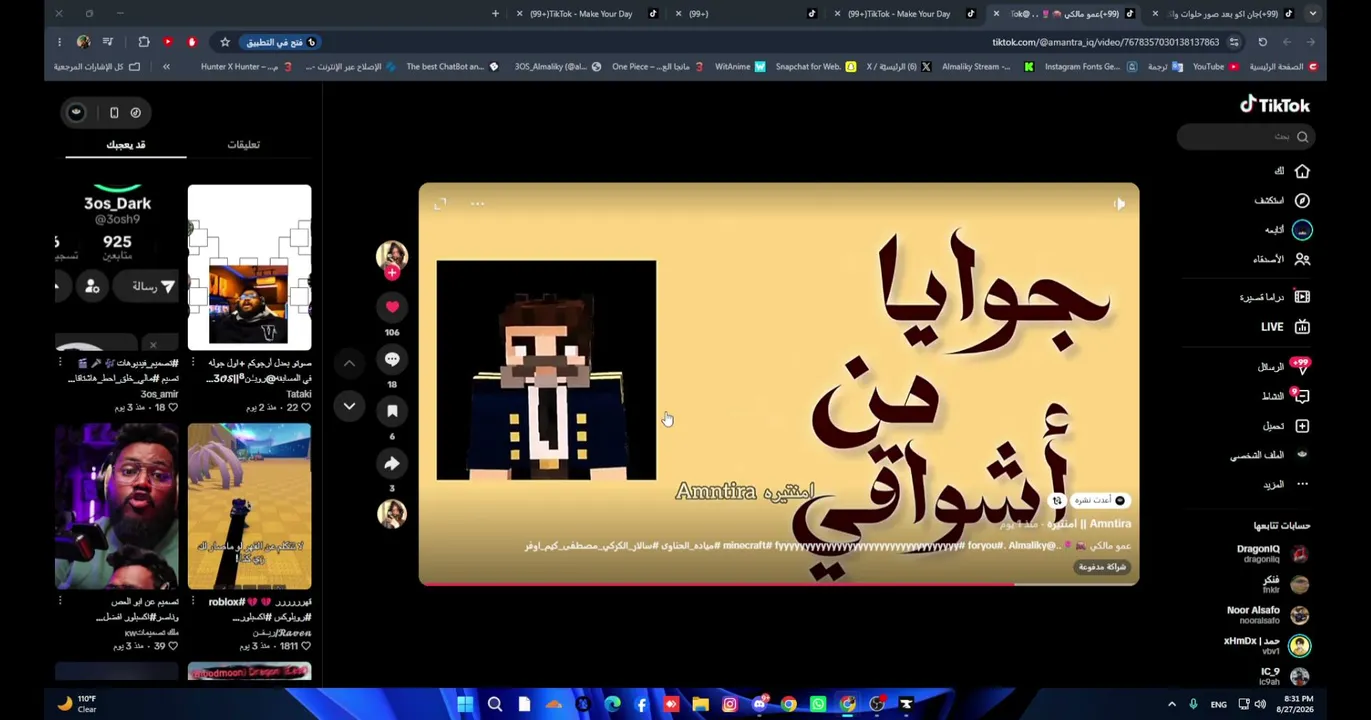
Task: Open the Chrome extensions puzzle icon
Action: point(144,42)
